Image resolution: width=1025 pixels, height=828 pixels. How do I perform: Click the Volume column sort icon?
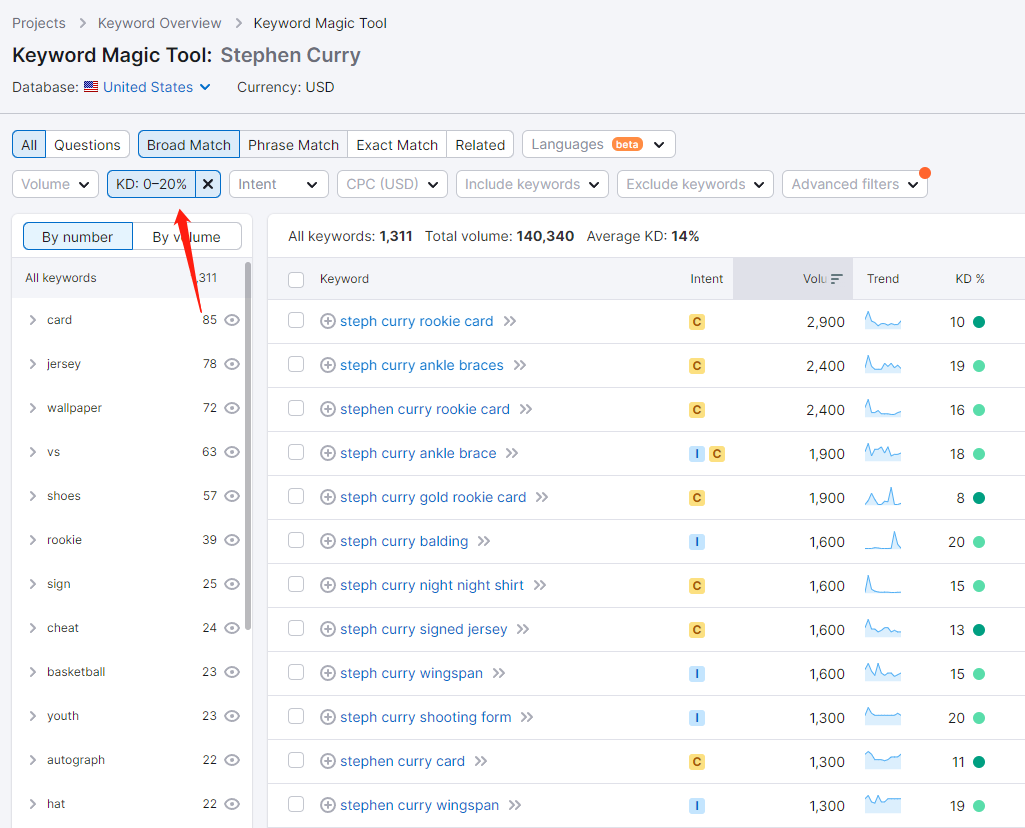click(837, 279)
